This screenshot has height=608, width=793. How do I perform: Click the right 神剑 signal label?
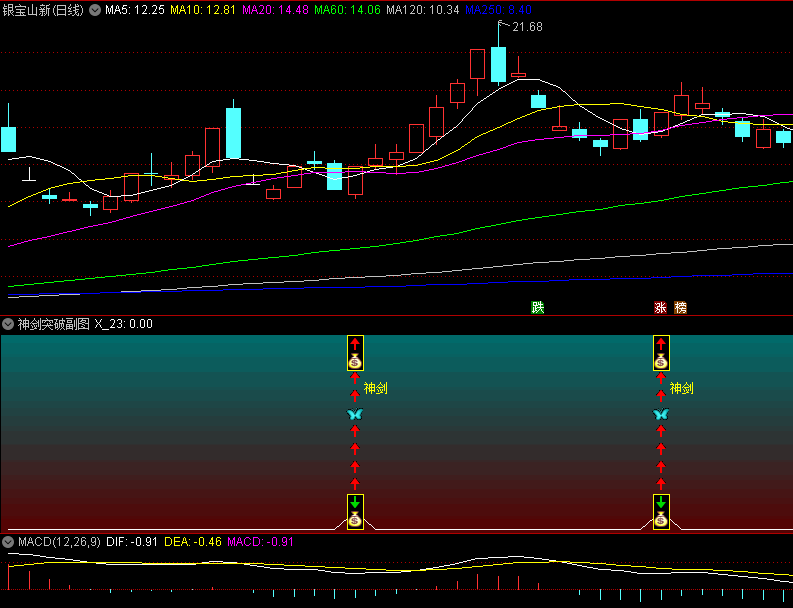click(x=682, y=388)
